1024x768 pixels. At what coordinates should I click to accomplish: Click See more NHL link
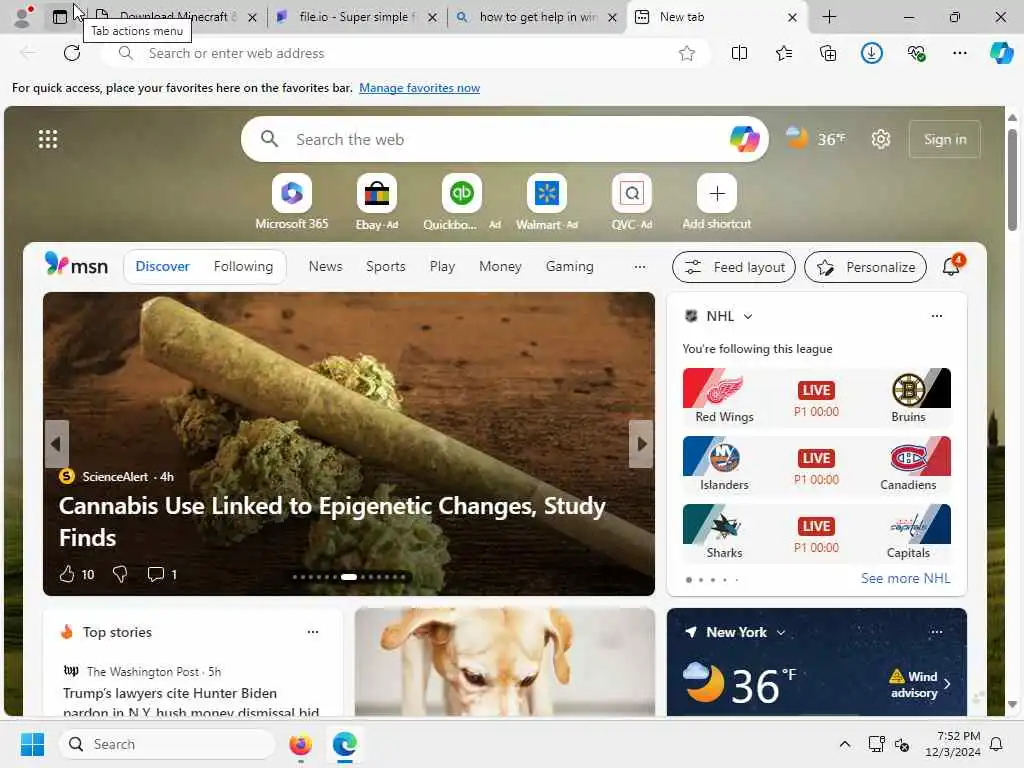coord(905,579)
